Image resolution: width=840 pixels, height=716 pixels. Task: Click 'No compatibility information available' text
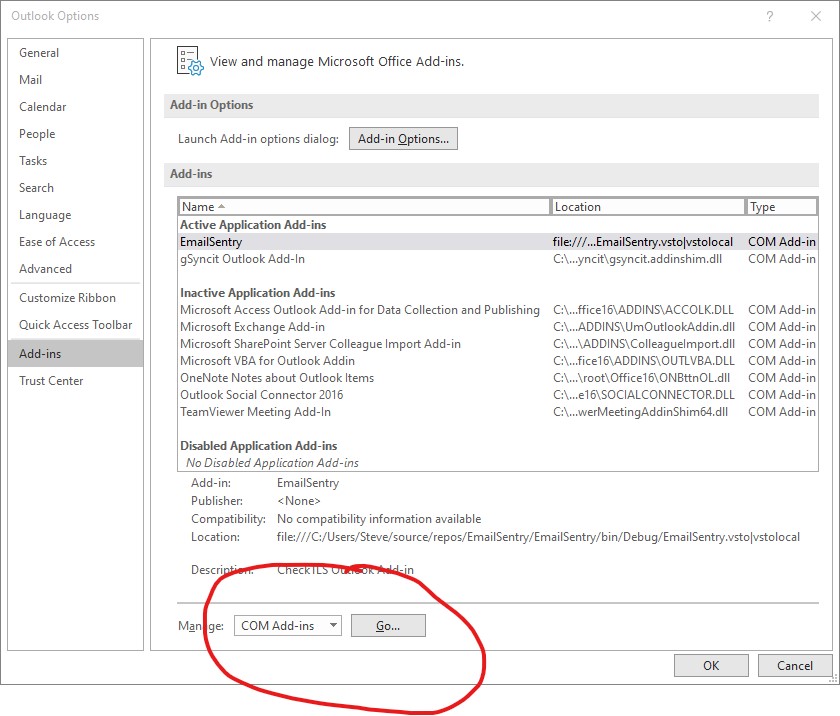pyautogui.click(x=379, y=519)
